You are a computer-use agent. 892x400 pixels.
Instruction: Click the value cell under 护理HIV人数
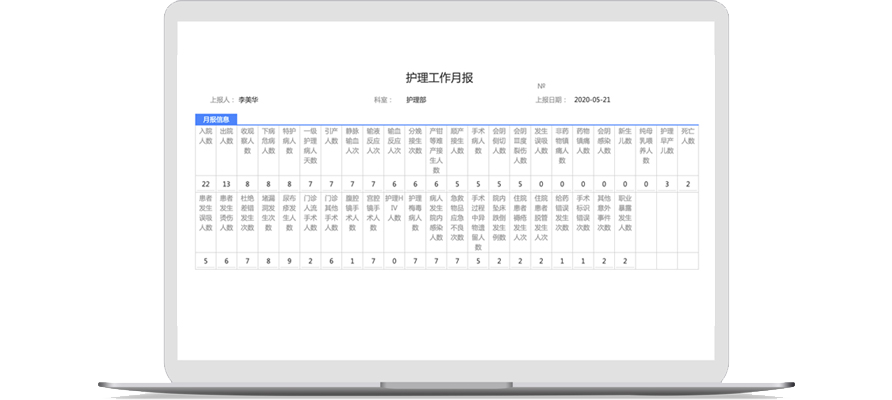pyautogui.click(x=393, y=261)
